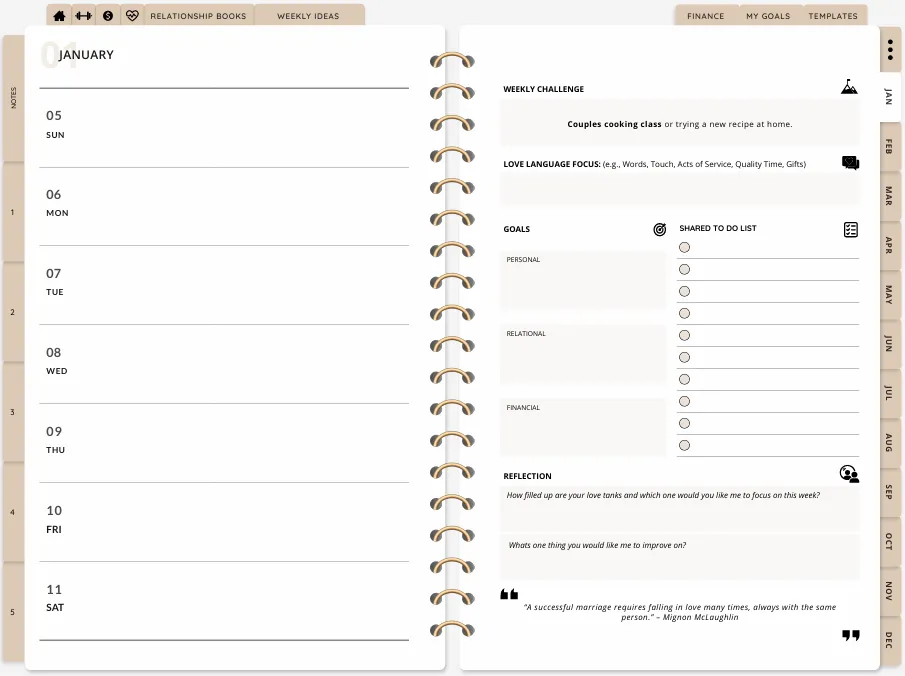Click the 05 SUN day section
The height and width of the screenshot is (676, 905).
(224, 128)
